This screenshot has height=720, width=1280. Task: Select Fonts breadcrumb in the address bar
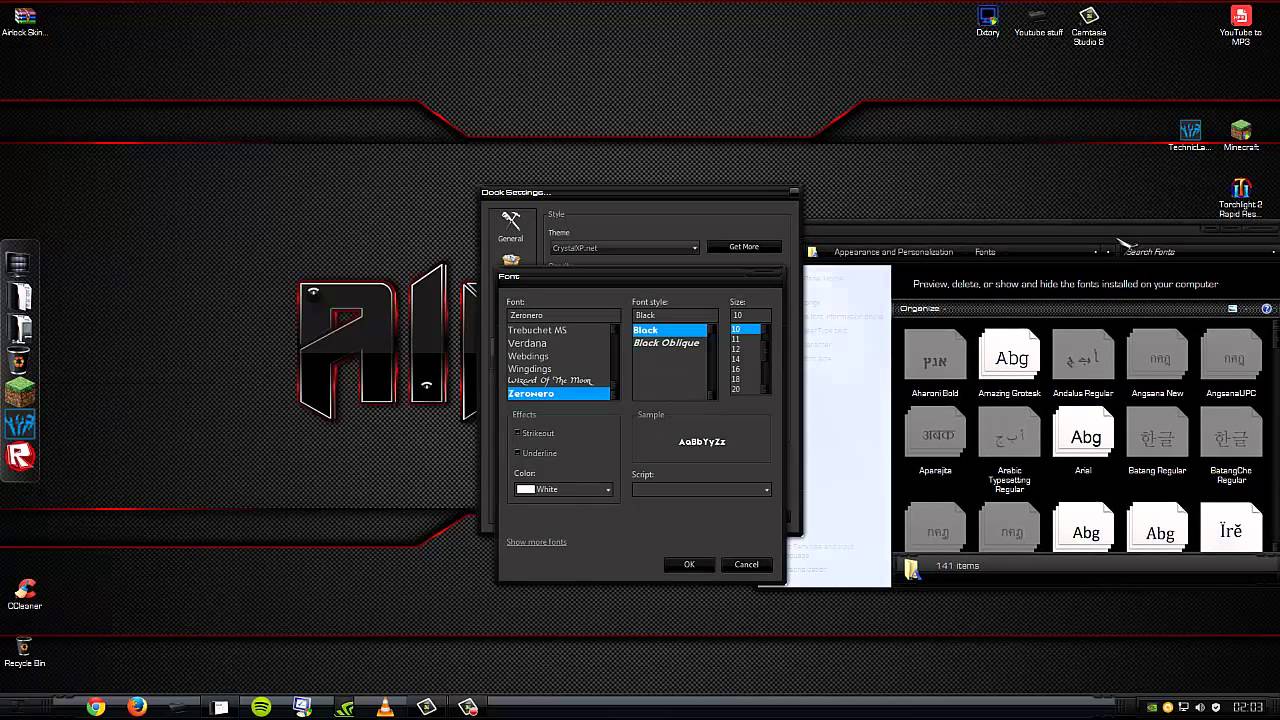pos(985,252)
